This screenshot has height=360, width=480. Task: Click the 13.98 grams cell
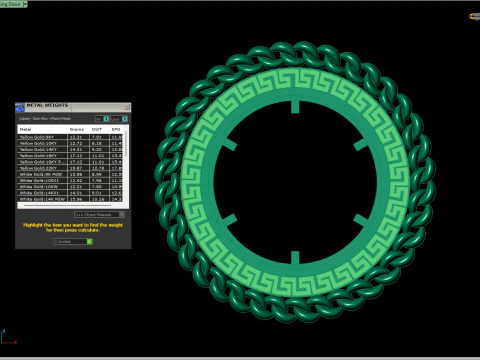click(78, 174)
